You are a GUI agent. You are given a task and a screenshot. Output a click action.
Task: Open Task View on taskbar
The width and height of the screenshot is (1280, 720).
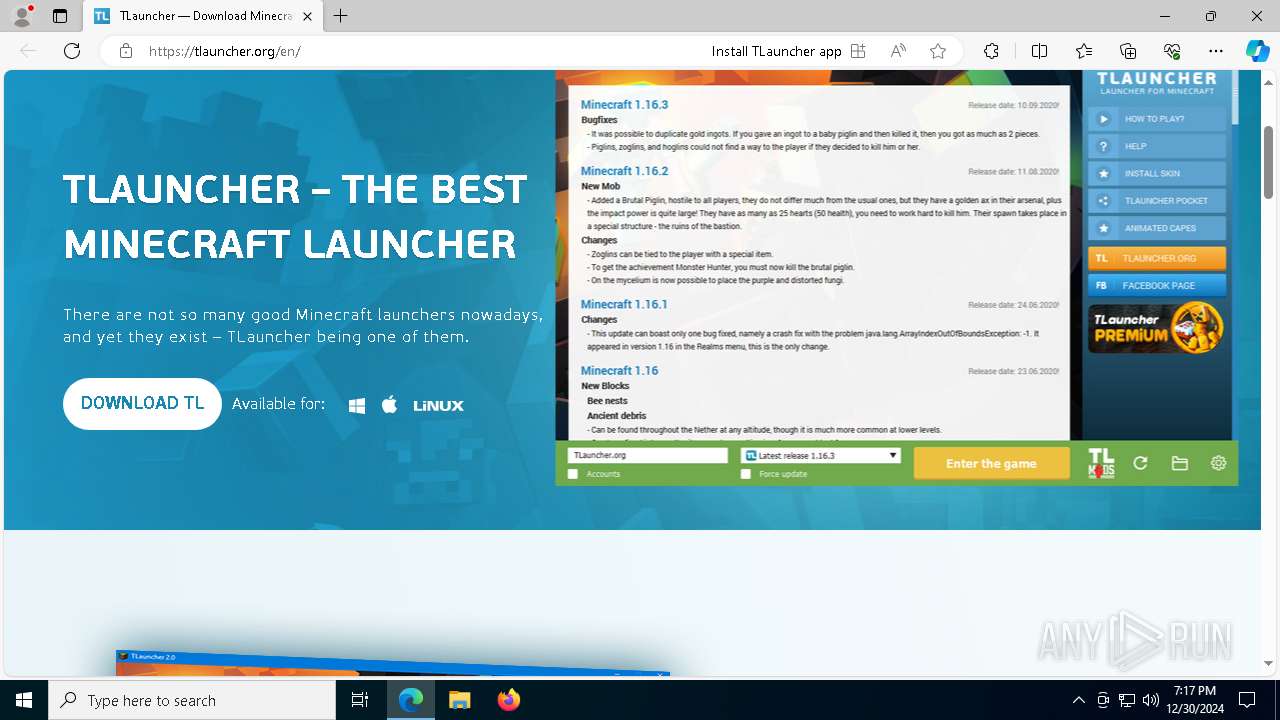tap(361, 700)
